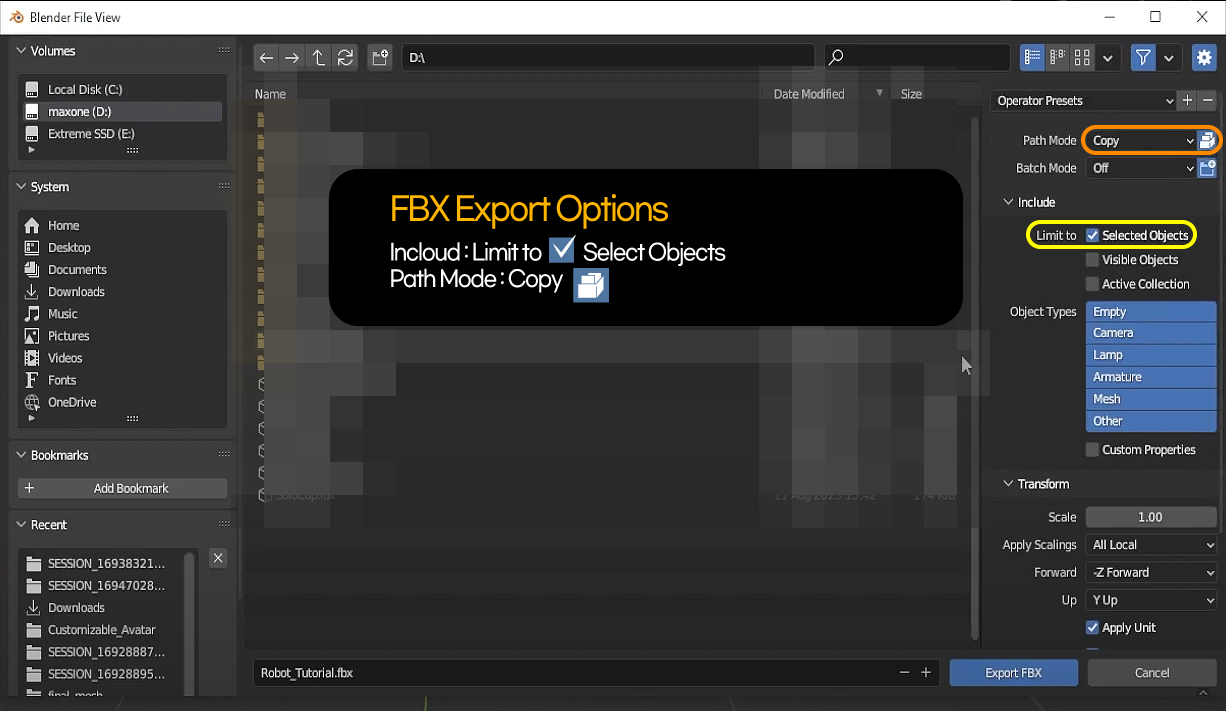
Task: Open Forward axis dropdown
Action: 1151,573
